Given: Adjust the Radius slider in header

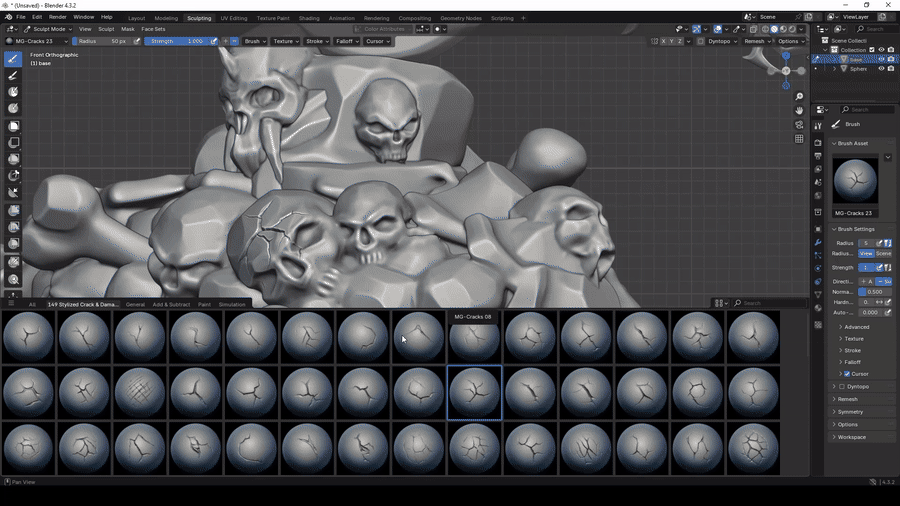Looking at the screenshot, I should point(102,41).
